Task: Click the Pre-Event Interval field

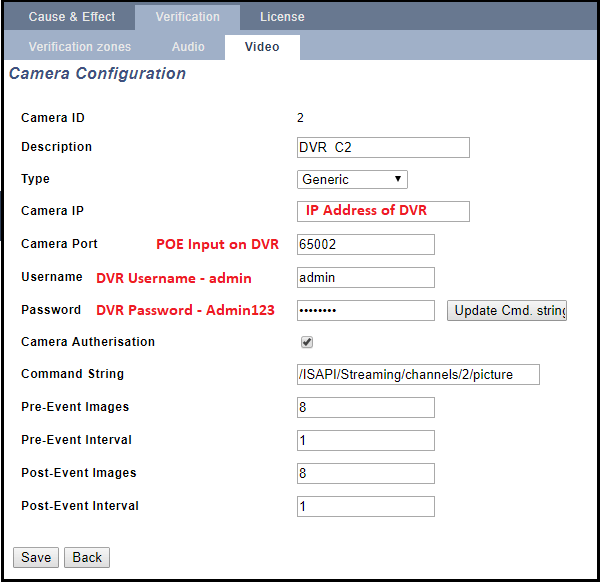Action: pyautogui.click(x=366, y=440)
